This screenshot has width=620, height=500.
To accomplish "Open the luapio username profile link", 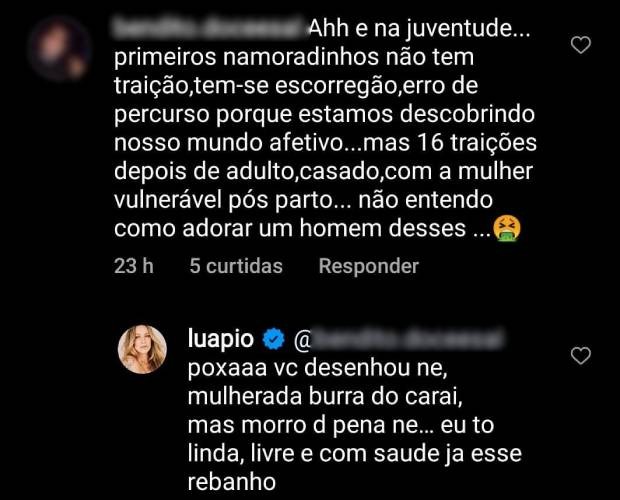I will [x=221, y=339].
